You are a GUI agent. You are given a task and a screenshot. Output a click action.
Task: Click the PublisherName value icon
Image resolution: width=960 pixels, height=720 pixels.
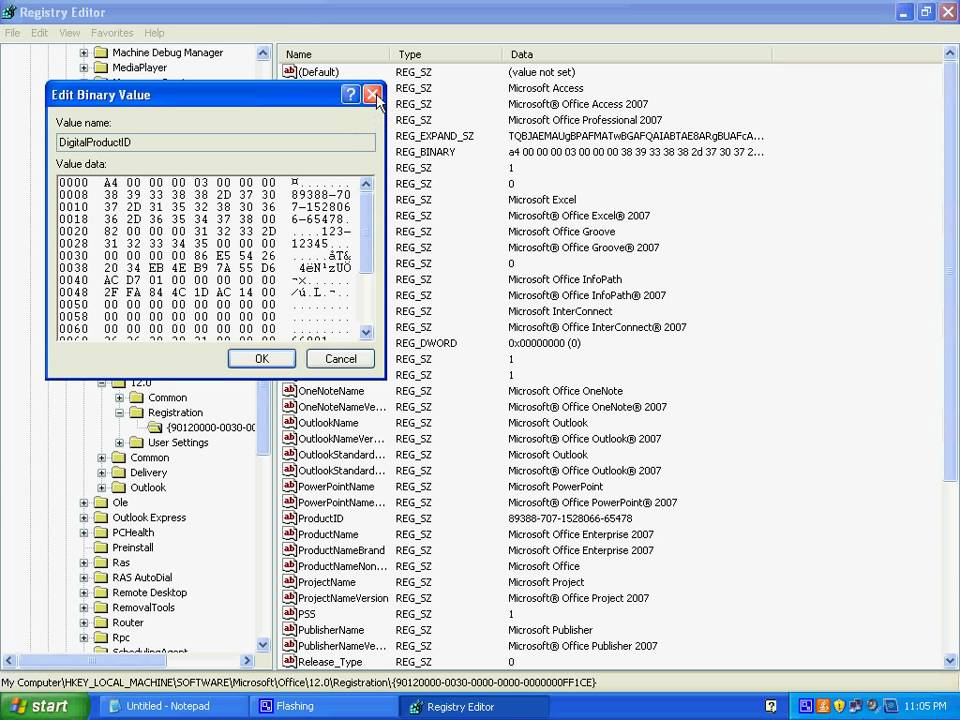(289, 629)
